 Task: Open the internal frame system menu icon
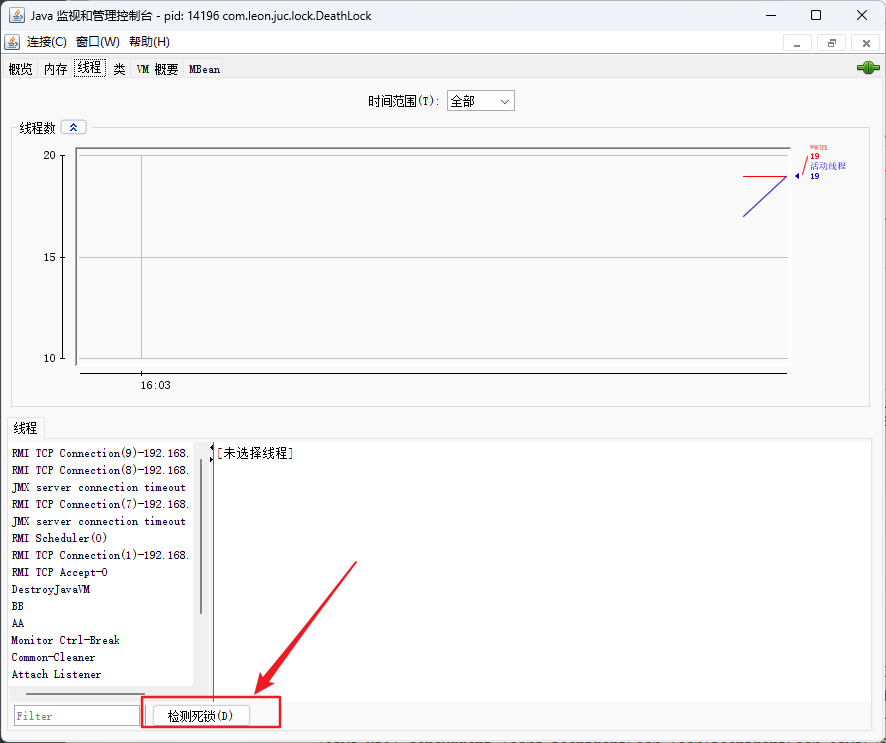click(12, 42)
